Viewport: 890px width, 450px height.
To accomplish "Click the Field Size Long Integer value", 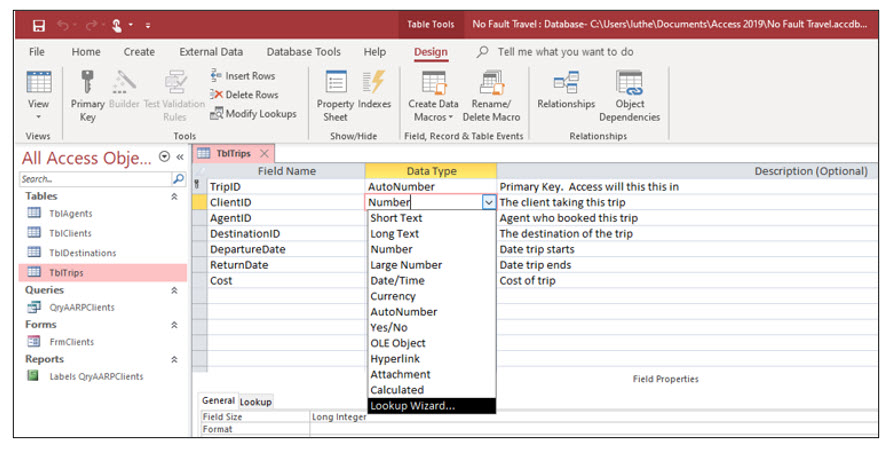I will pos(339,417).
